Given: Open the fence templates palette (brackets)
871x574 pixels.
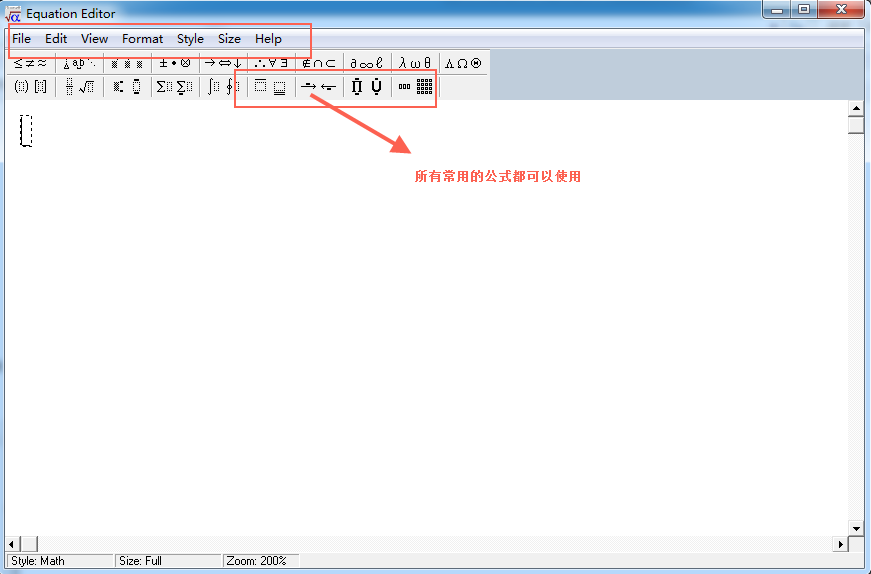Looking at the screenshot, I should click(x=31, y=87).
